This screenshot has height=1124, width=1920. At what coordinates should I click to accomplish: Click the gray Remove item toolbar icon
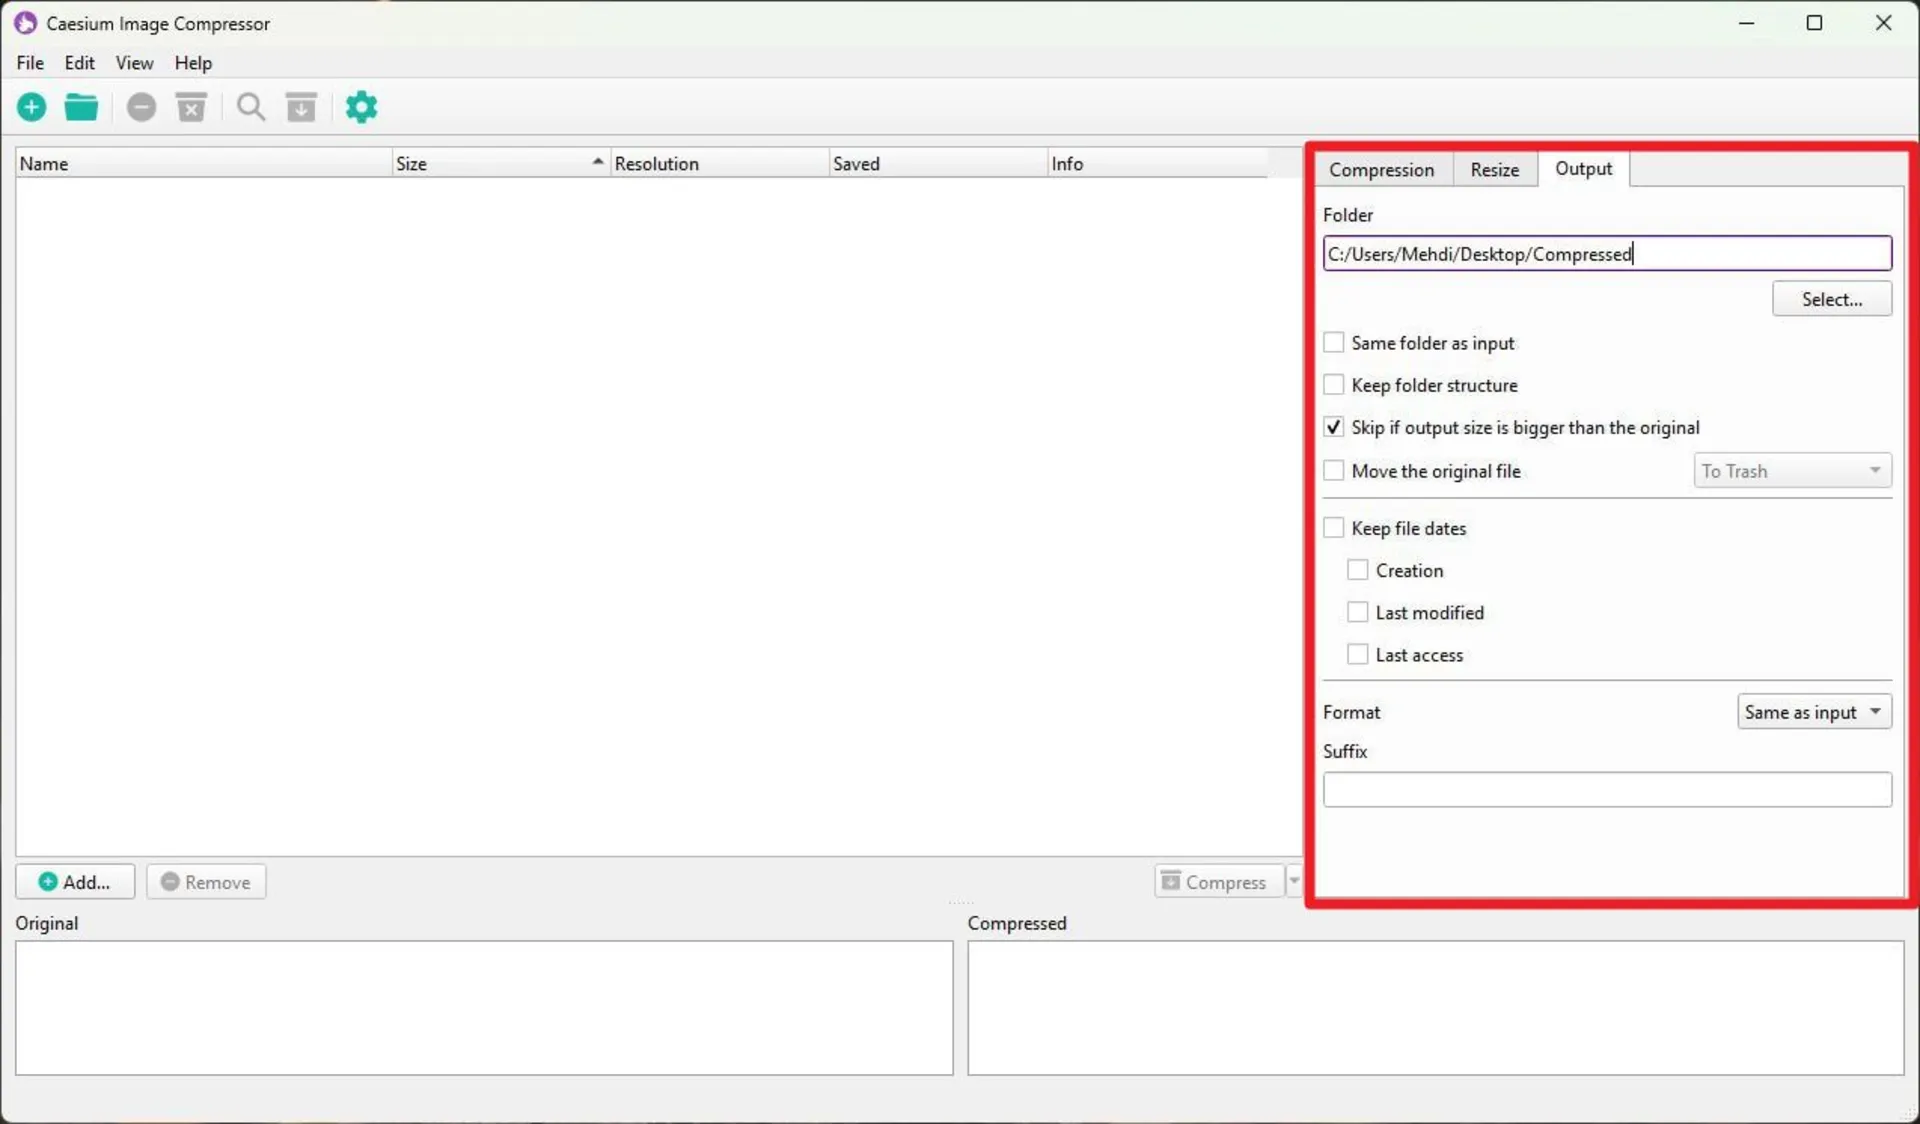click(x=141, y=107)
